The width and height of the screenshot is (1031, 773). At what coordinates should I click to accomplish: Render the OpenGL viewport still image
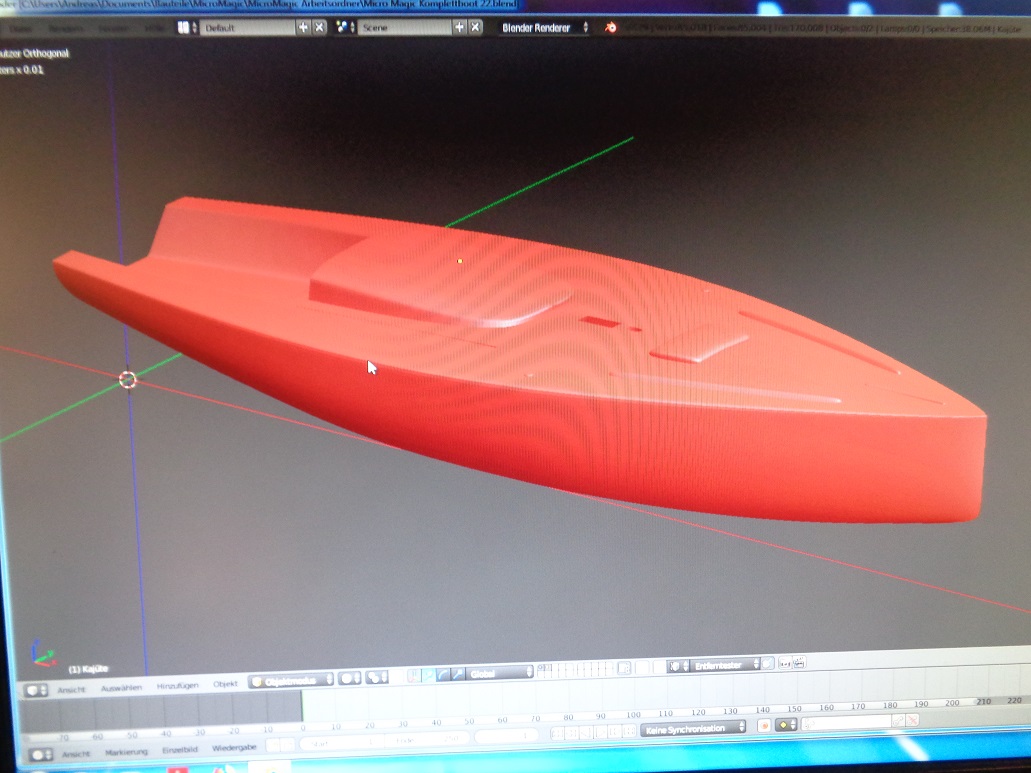[x=785, y=664]
